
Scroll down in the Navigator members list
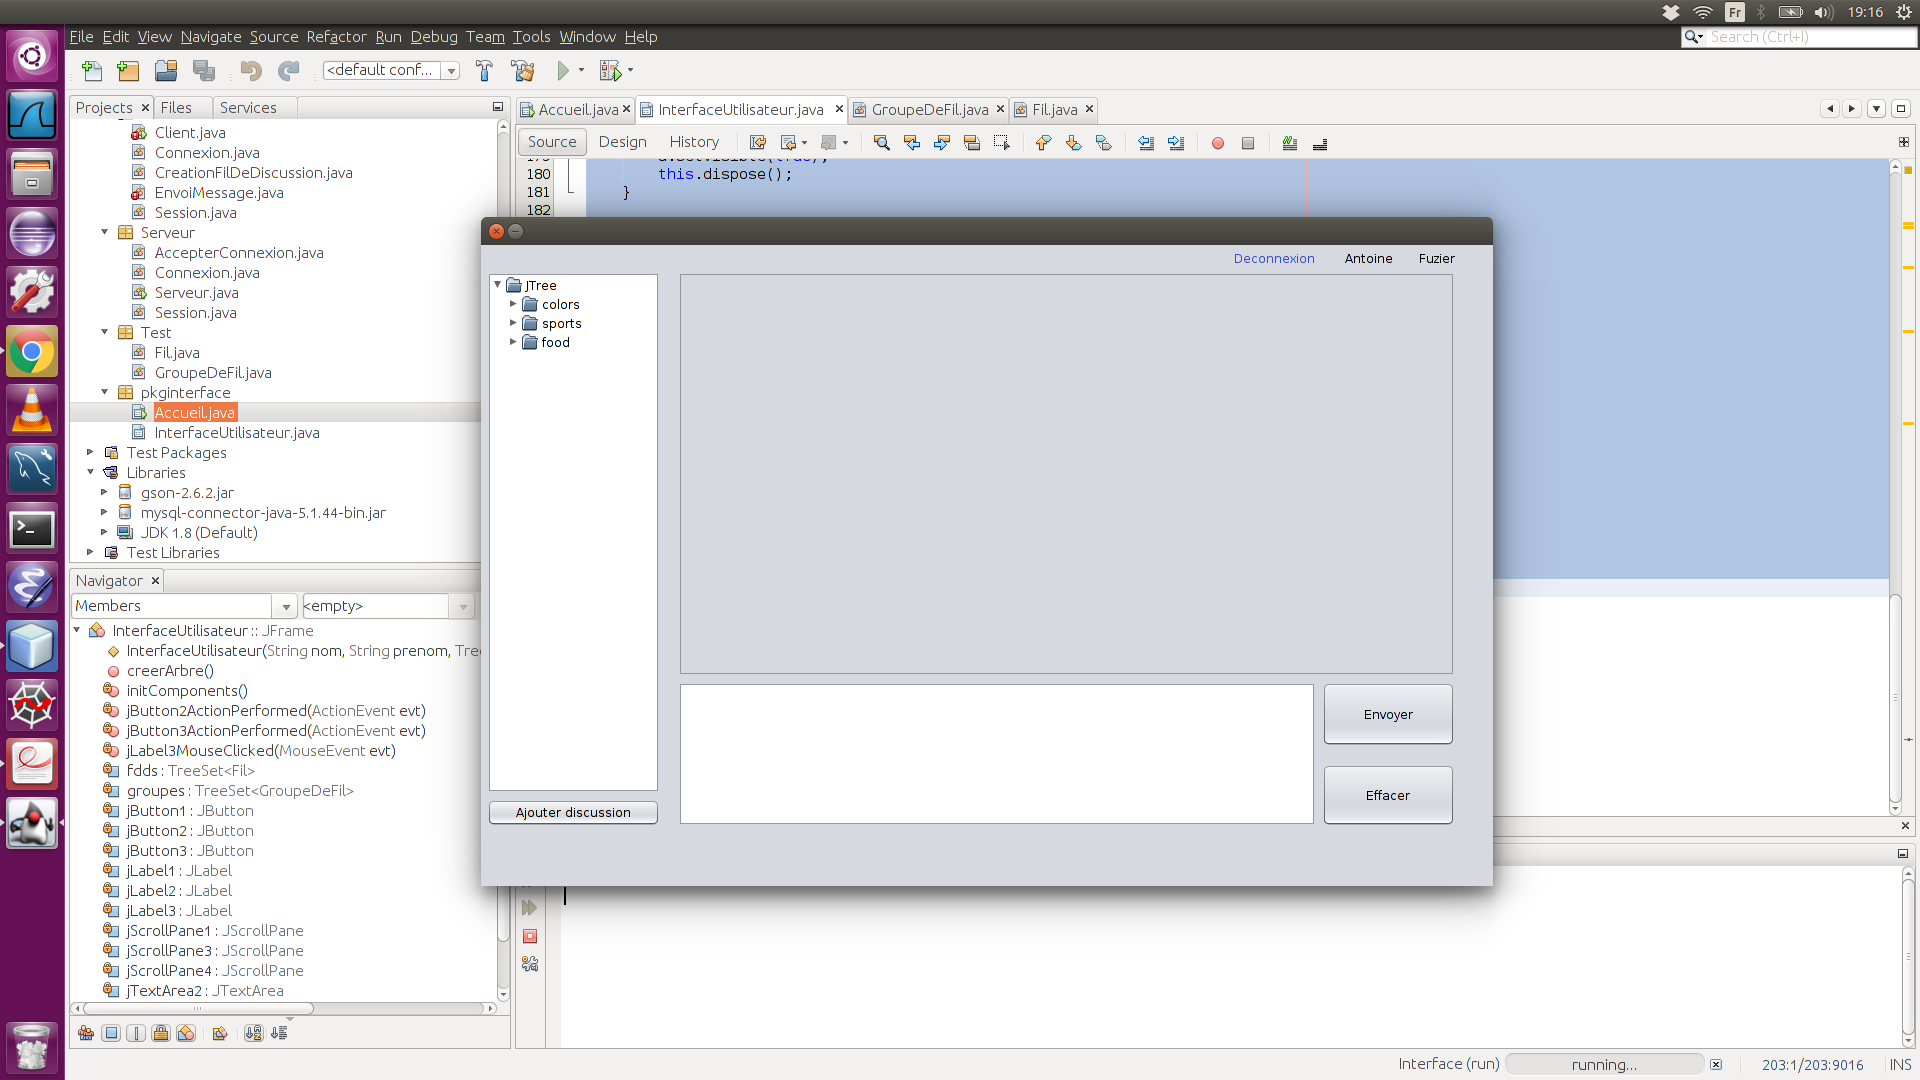coord(500,993)
